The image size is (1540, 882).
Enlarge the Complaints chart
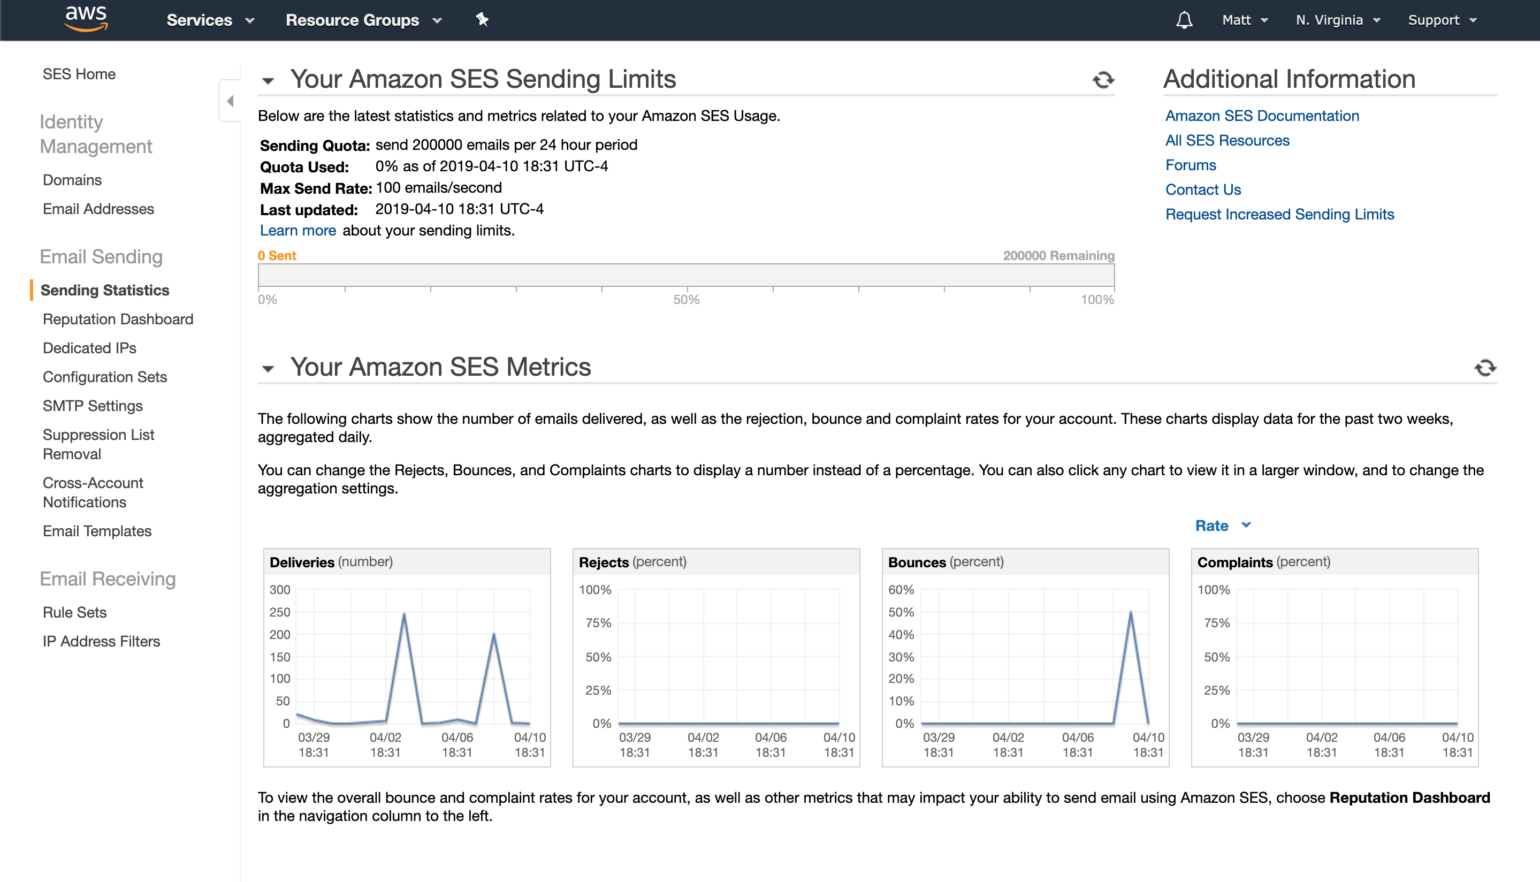click(x=1335, y=657)
